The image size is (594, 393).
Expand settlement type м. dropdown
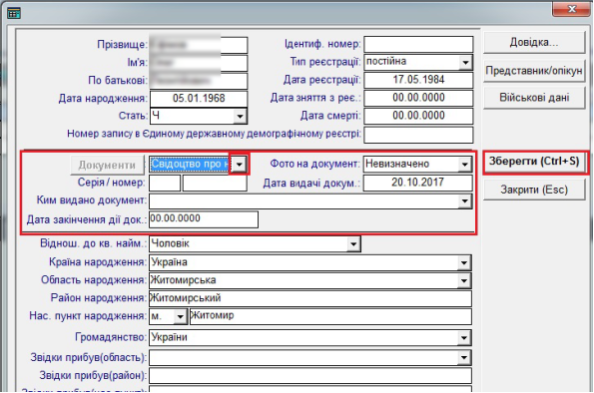click(181, 316)
